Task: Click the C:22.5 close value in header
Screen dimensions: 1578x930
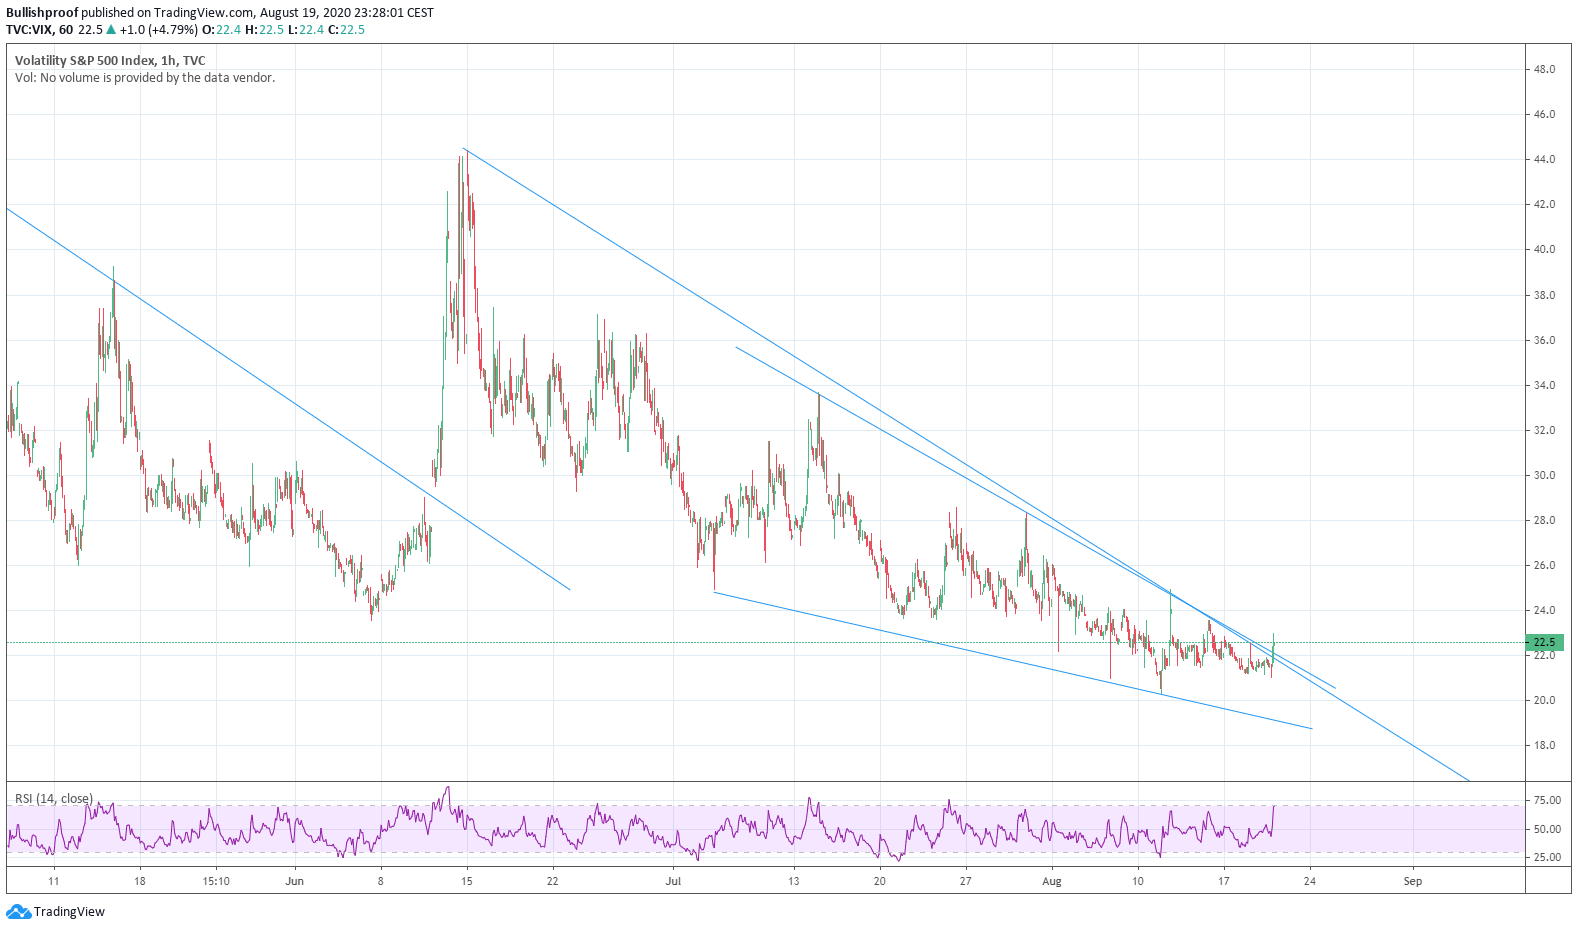Action: click(346, 30)
